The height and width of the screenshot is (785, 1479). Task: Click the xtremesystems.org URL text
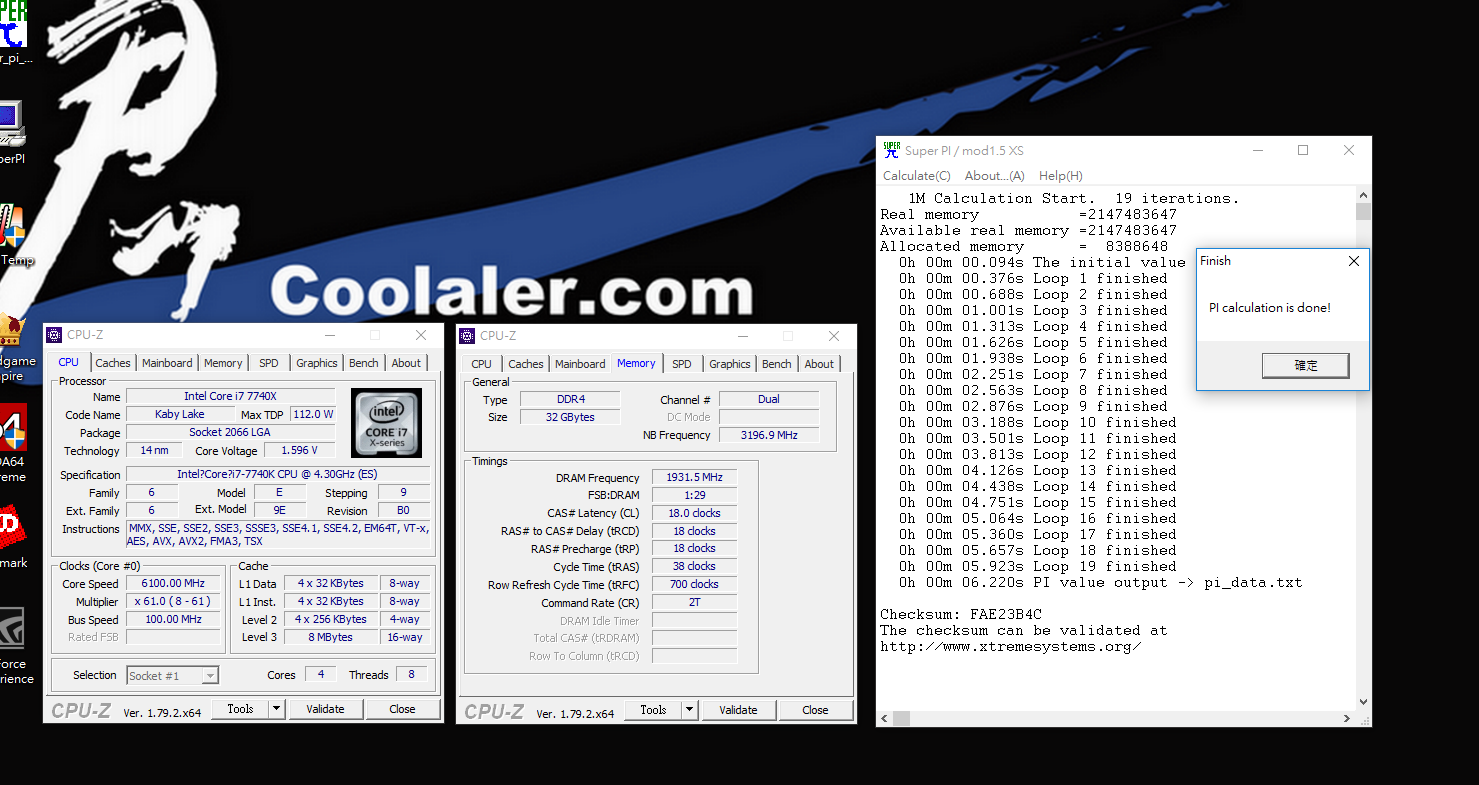tap(1011, 646)
